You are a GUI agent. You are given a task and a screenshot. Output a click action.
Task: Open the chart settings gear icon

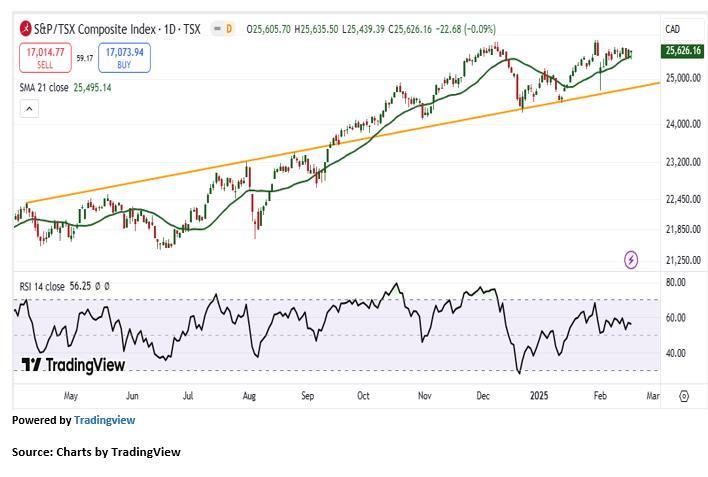pos(684,396)
